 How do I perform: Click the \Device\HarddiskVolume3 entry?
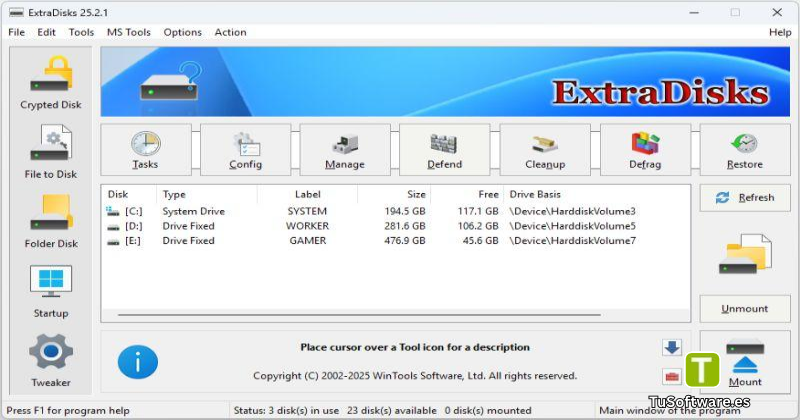(572, 211)
